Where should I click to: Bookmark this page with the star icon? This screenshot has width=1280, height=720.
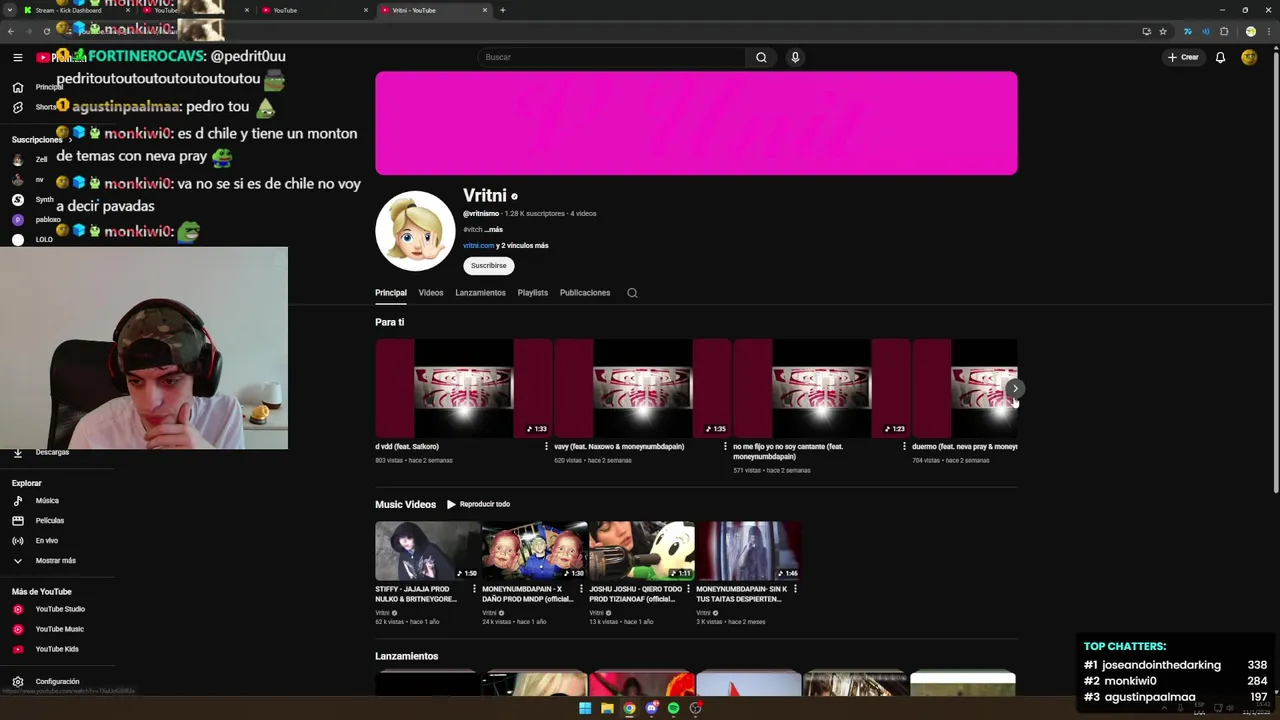1163,31
